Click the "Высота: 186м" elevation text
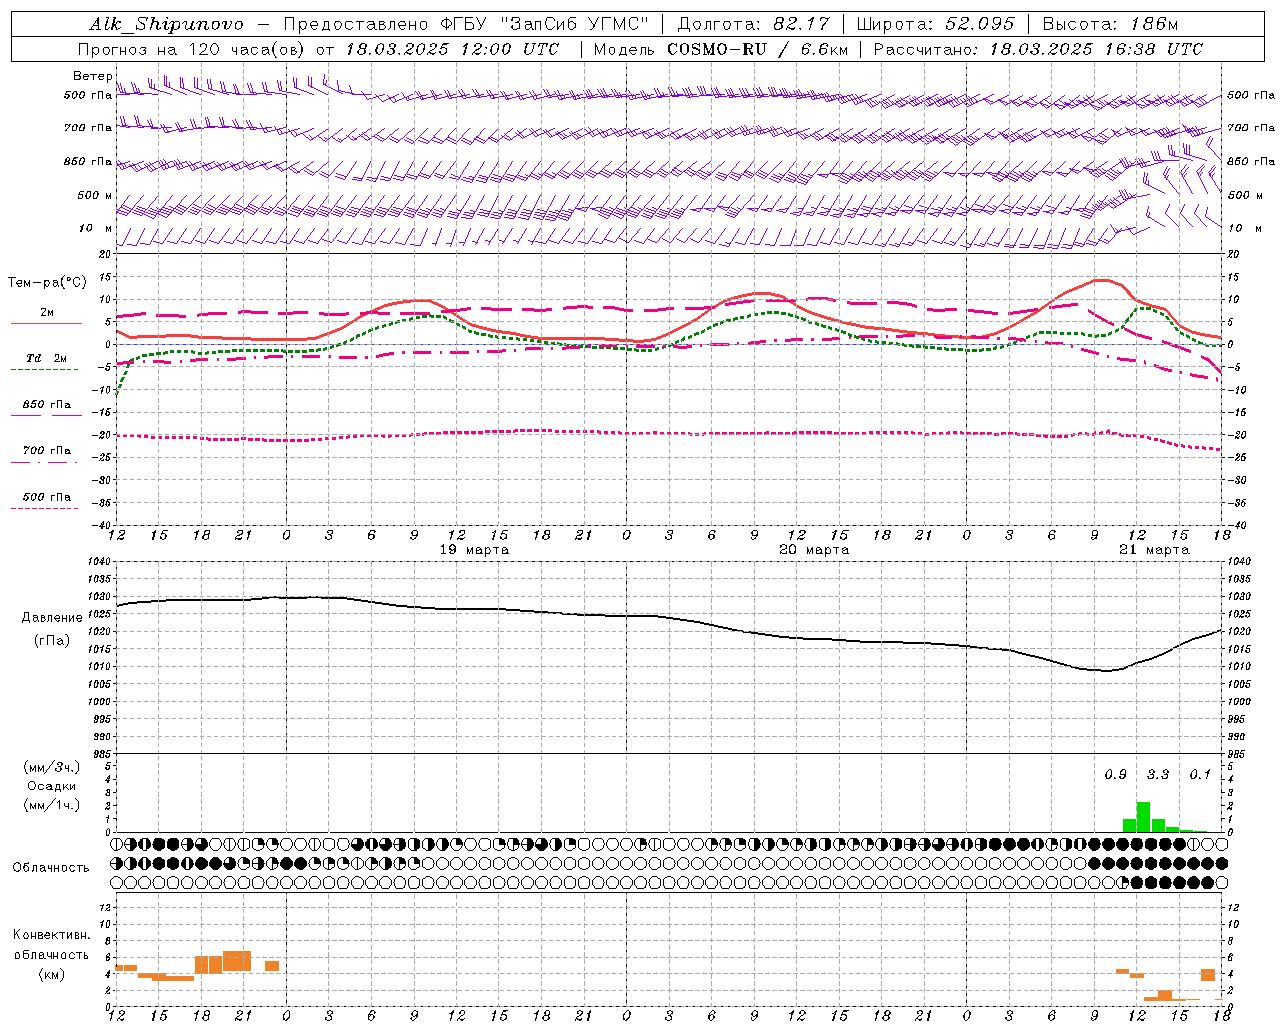Screen dimensions: 1280x1024 click(x=1111, y=24)
